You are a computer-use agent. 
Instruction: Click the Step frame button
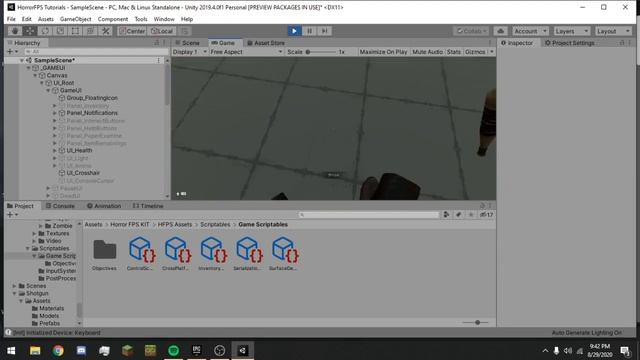coord(324,31)
